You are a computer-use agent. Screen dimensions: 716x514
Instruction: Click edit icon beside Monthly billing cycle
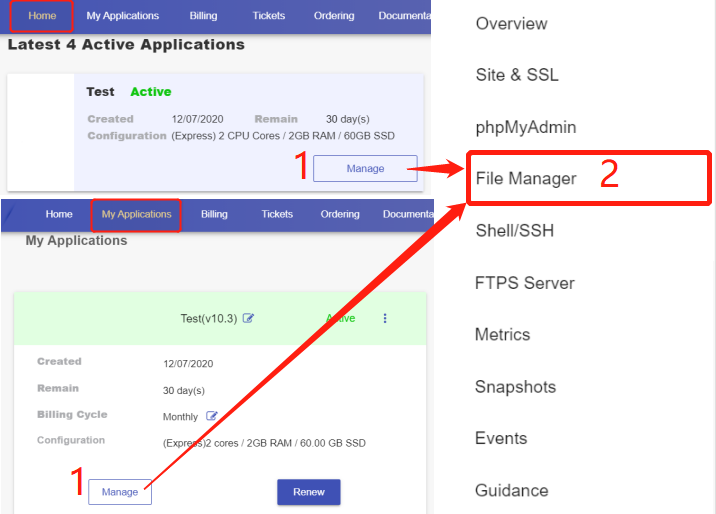coord(212,416)
